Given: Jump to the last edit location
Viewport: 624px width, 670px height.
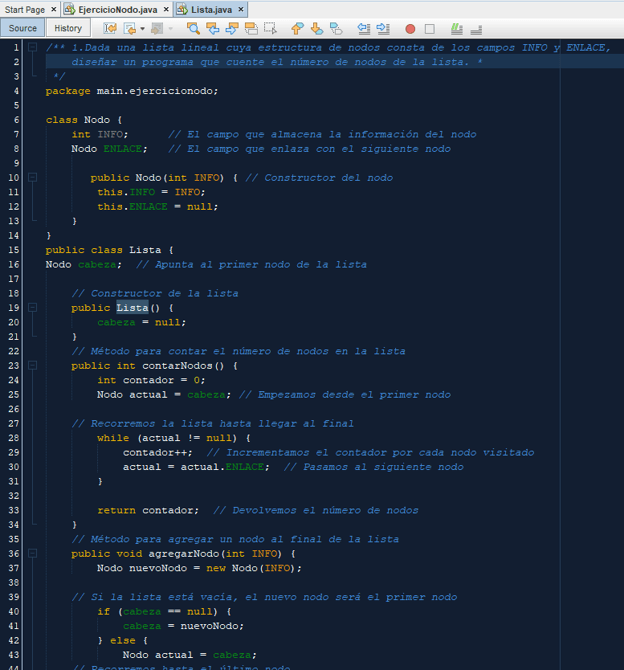Looking at the screenshot, I should point(110,29).
